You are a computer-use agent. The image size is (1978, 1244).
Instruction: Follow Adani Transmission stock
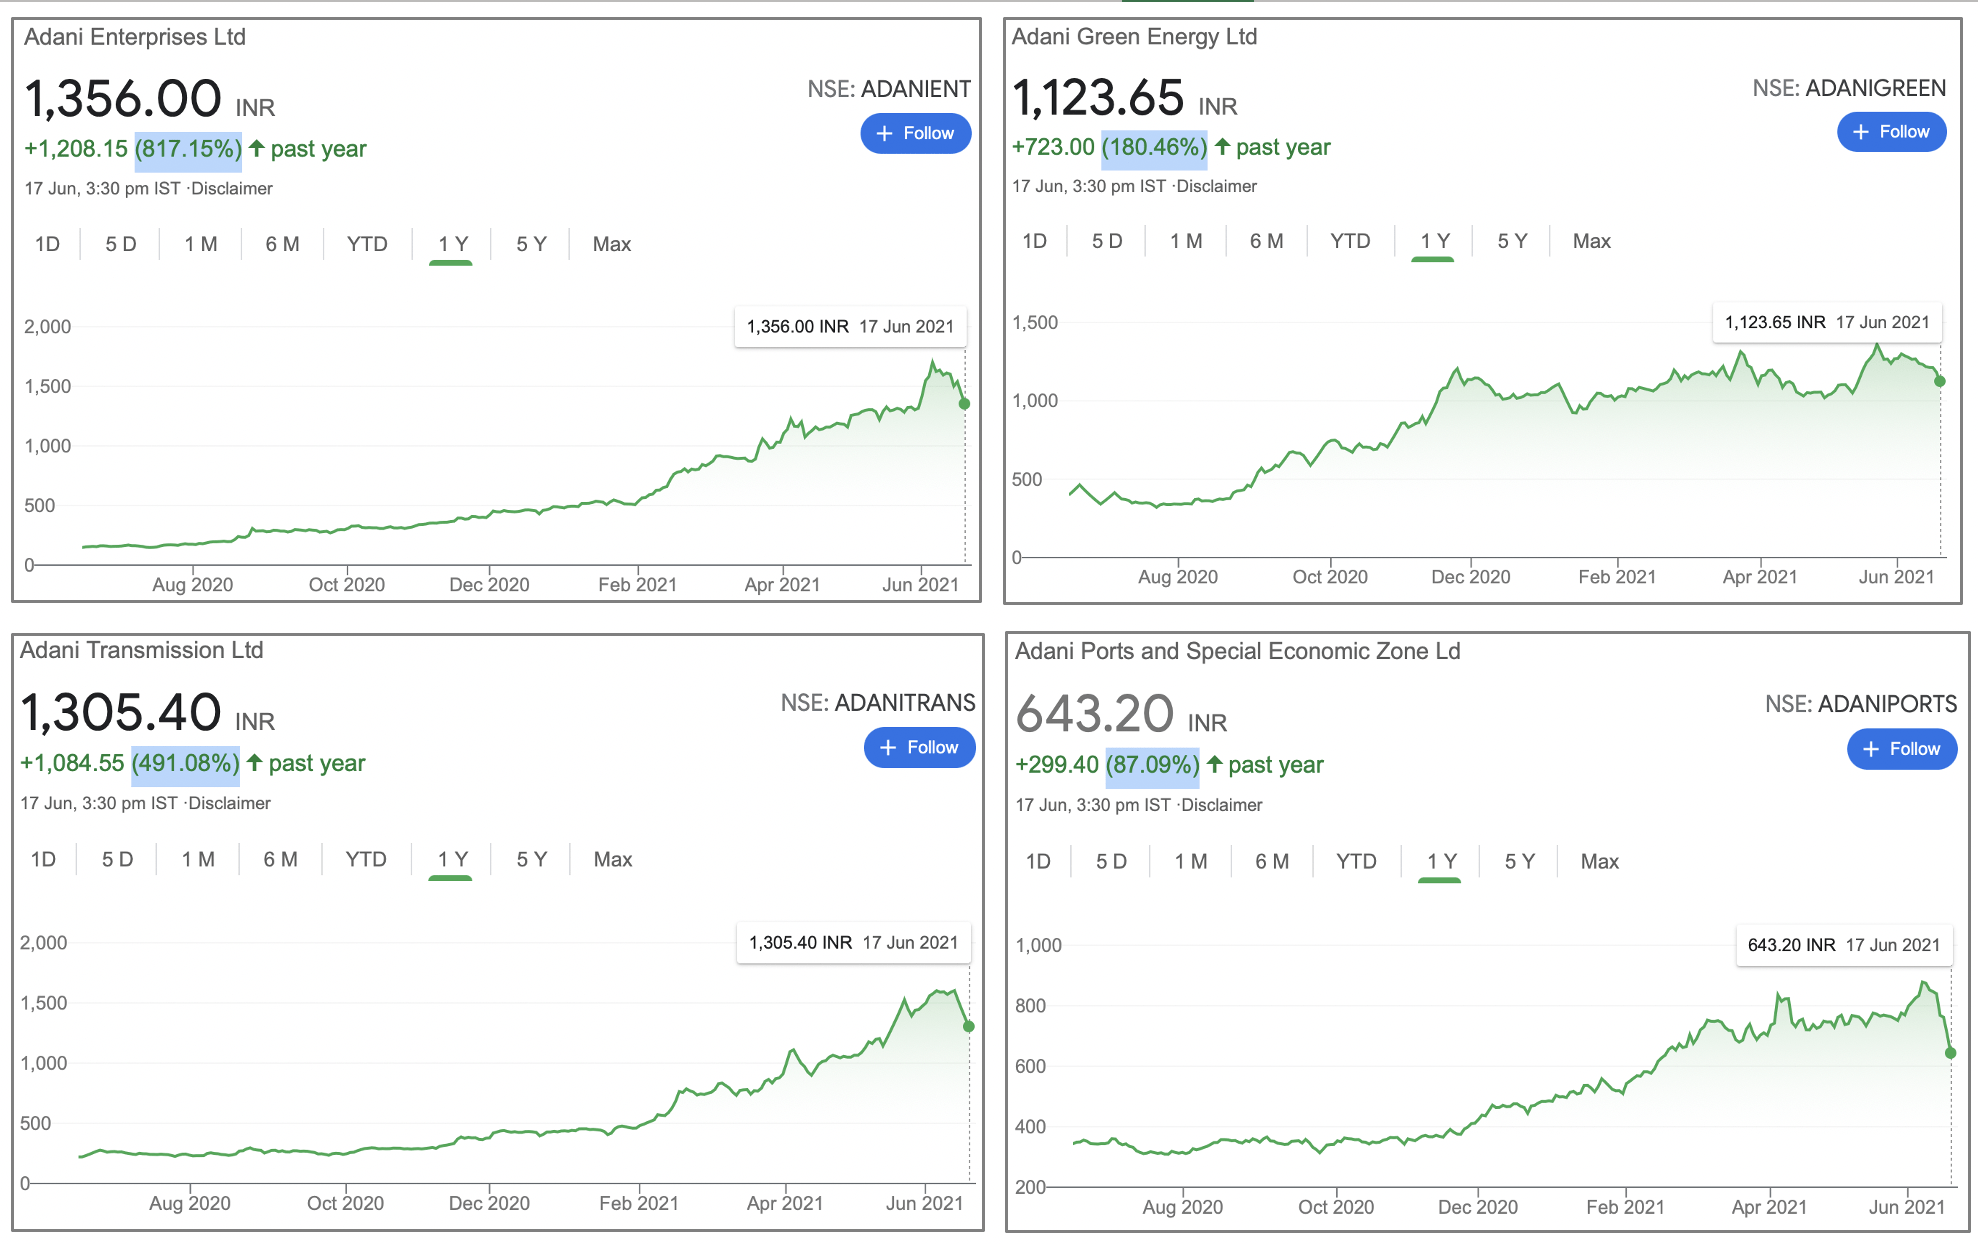(919, 747)
